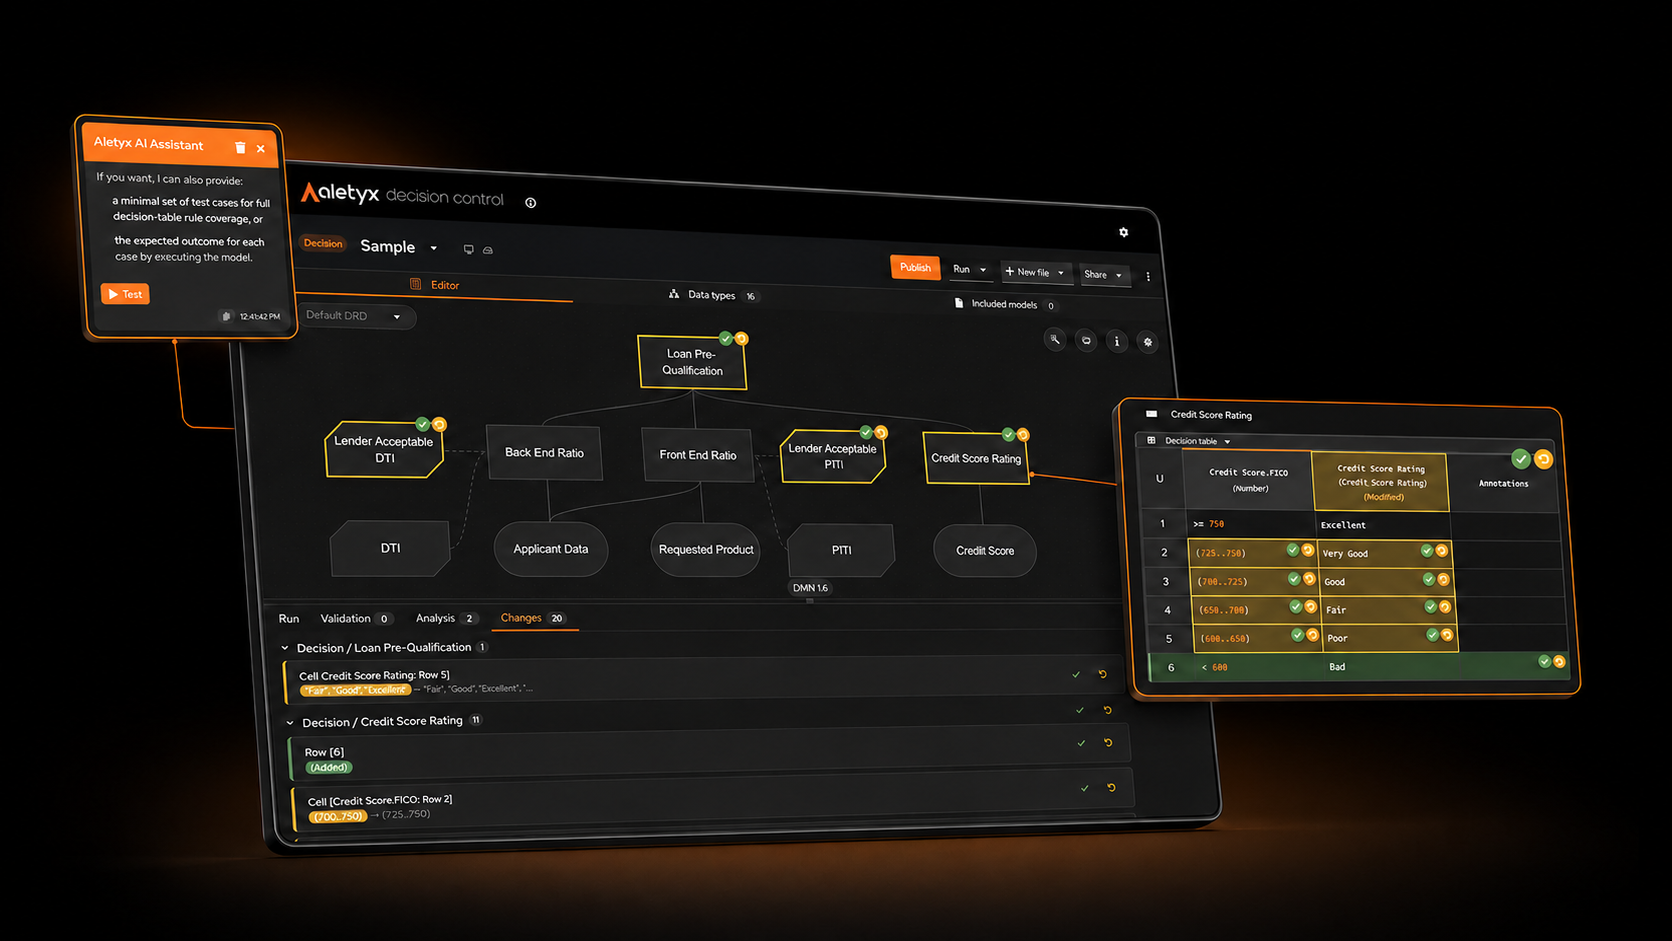
Task: Accept the Row [6] Added change
Action: point(1081,743)
